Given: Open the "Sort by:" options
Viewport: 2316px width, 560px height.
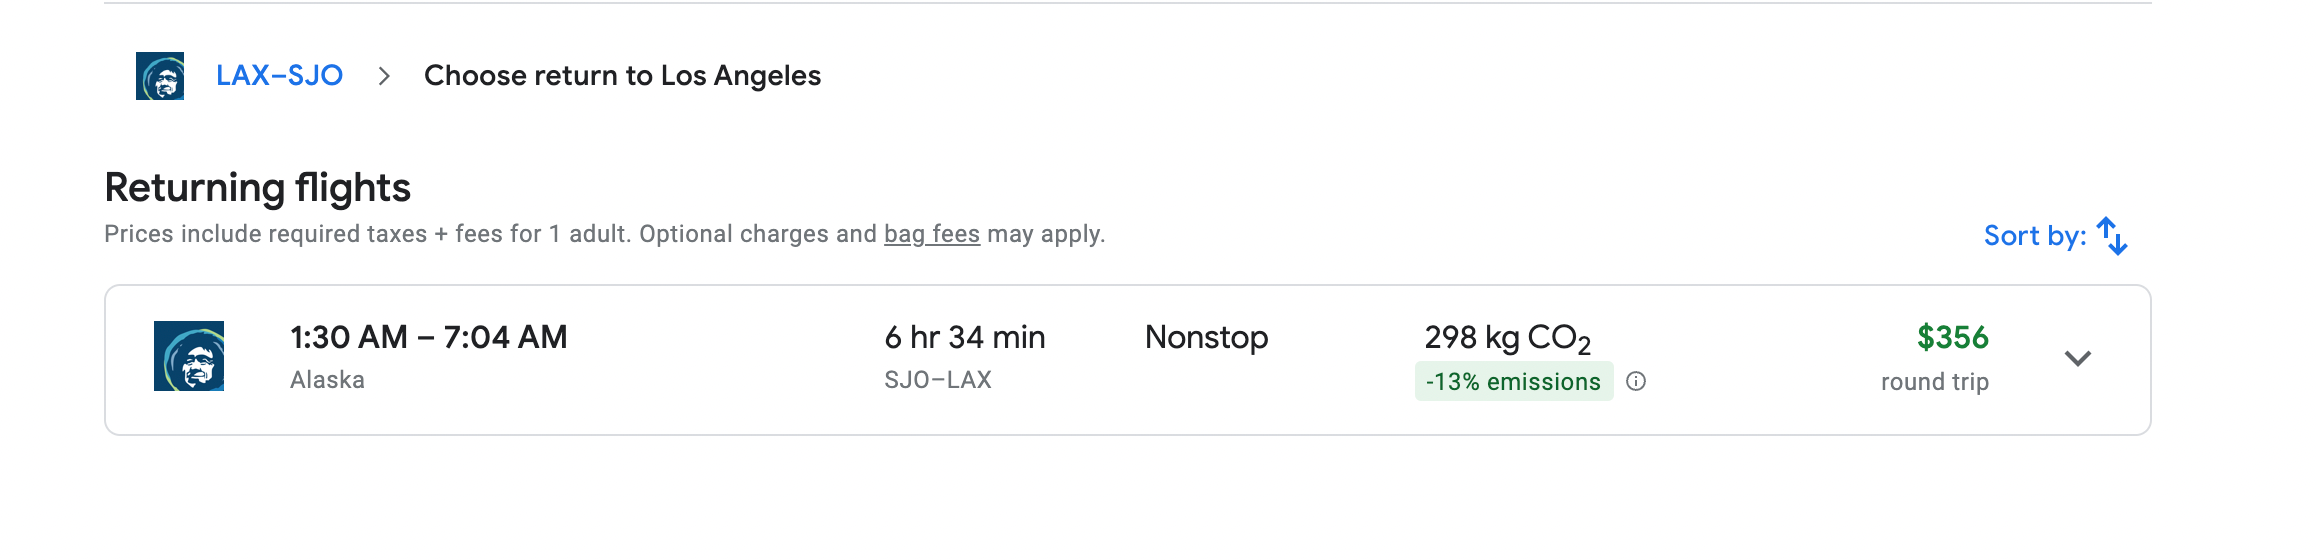Looking at the screenshot, I should point(2034,236).
